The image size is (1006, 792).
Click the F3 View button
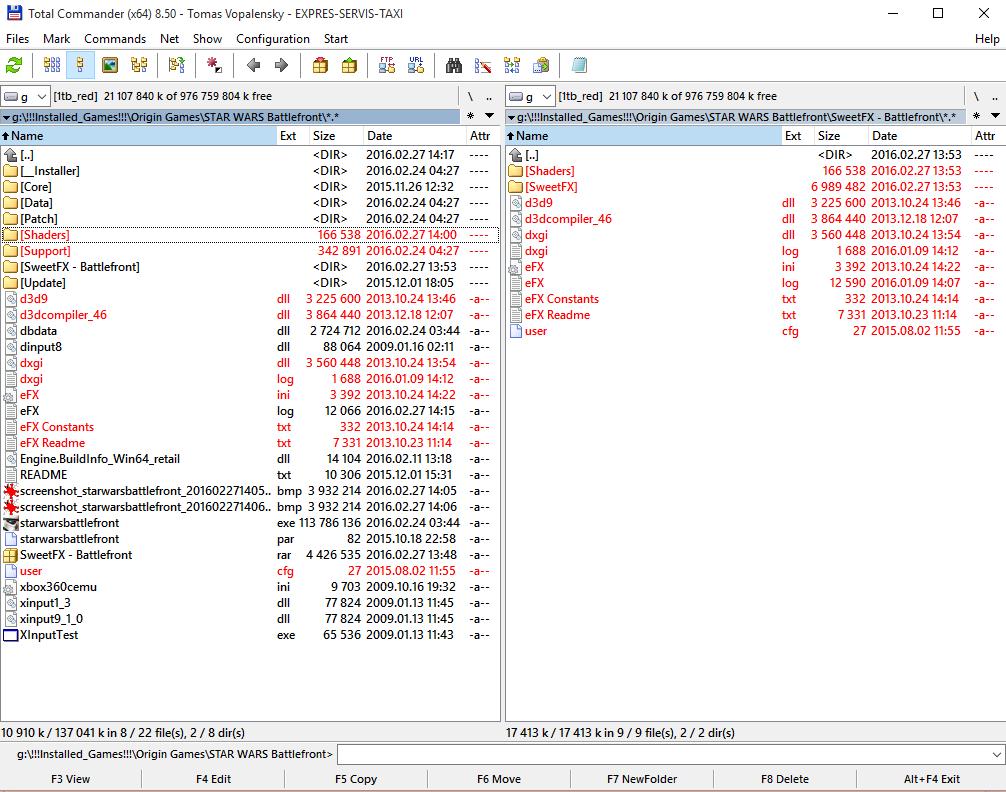[x=71, y=779]
